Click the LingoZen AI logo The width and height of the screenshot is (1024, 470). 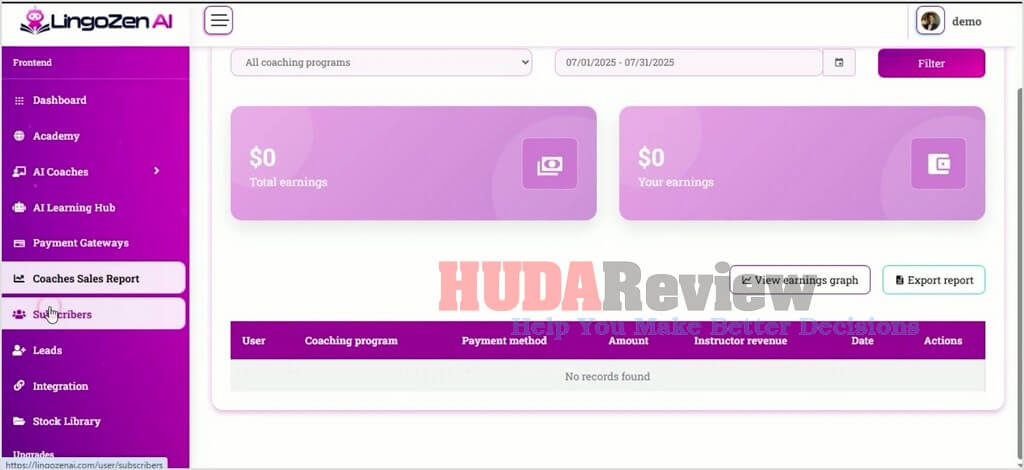96,21
